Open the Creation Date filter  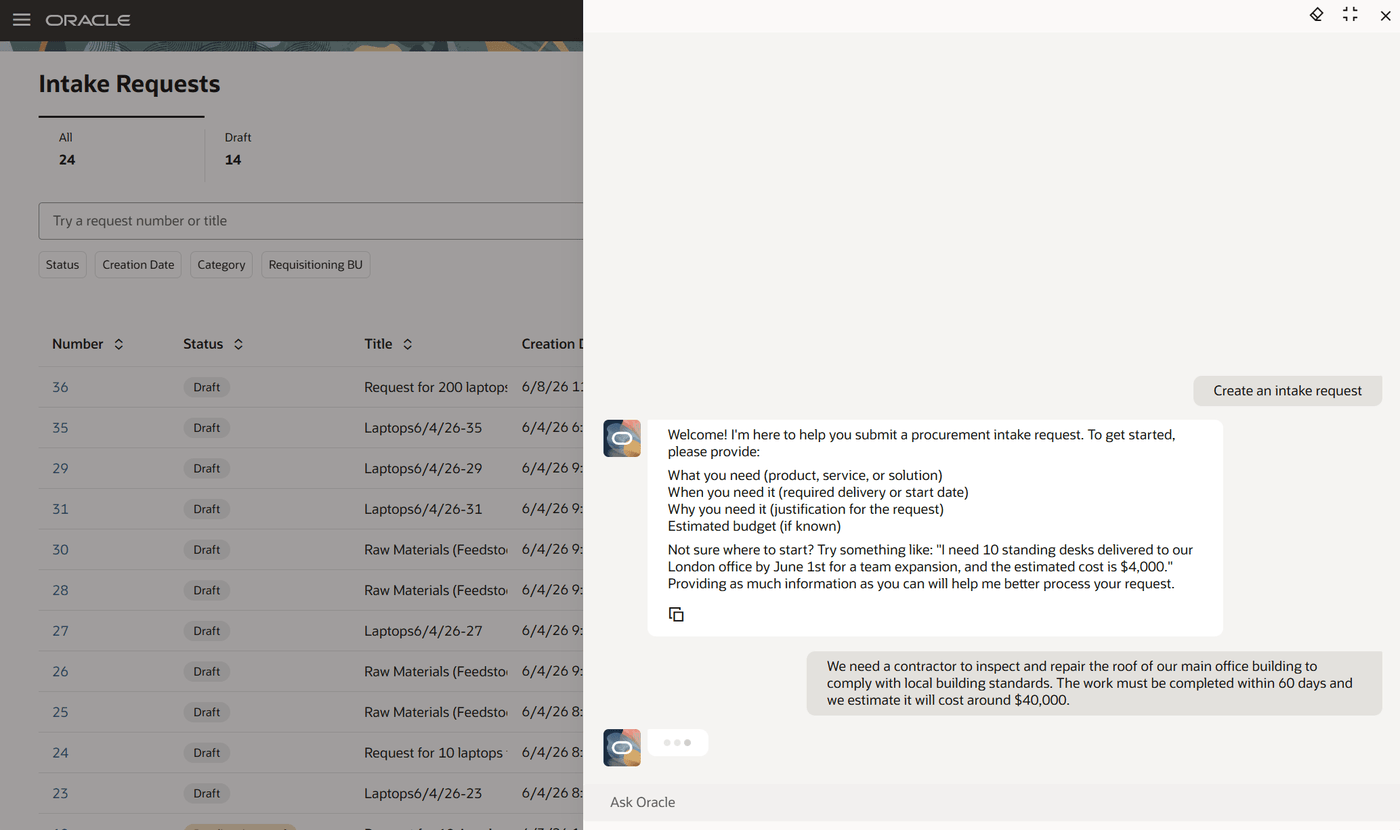tap(138, 265)
